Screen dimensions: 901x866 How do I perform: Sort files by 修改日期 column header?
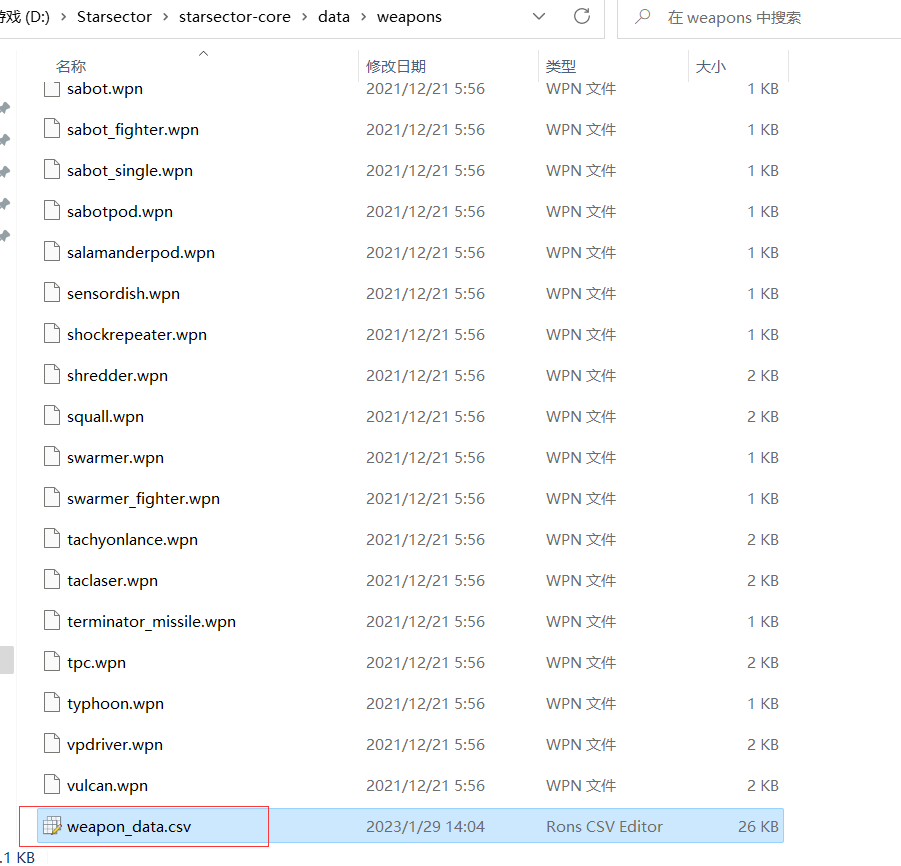point(396,66)
